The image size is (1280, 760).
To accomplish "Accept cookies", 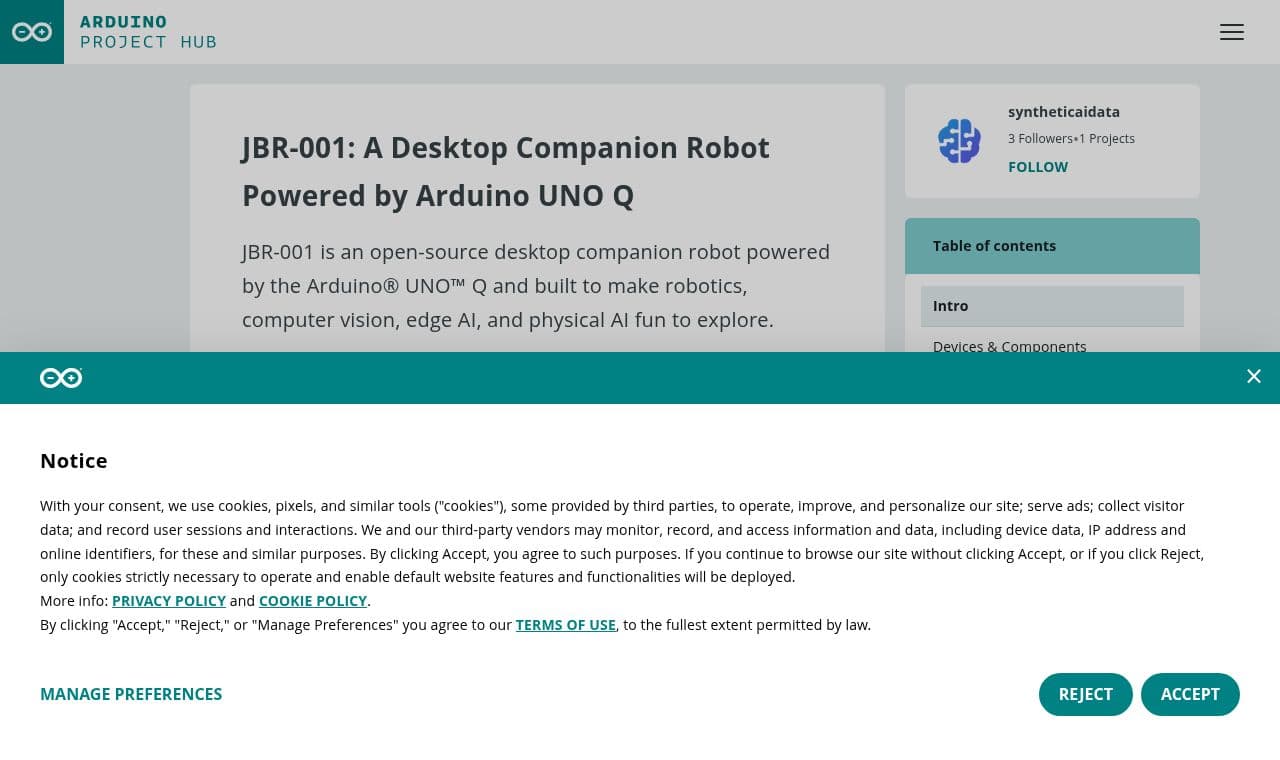I will point(1190,694).
